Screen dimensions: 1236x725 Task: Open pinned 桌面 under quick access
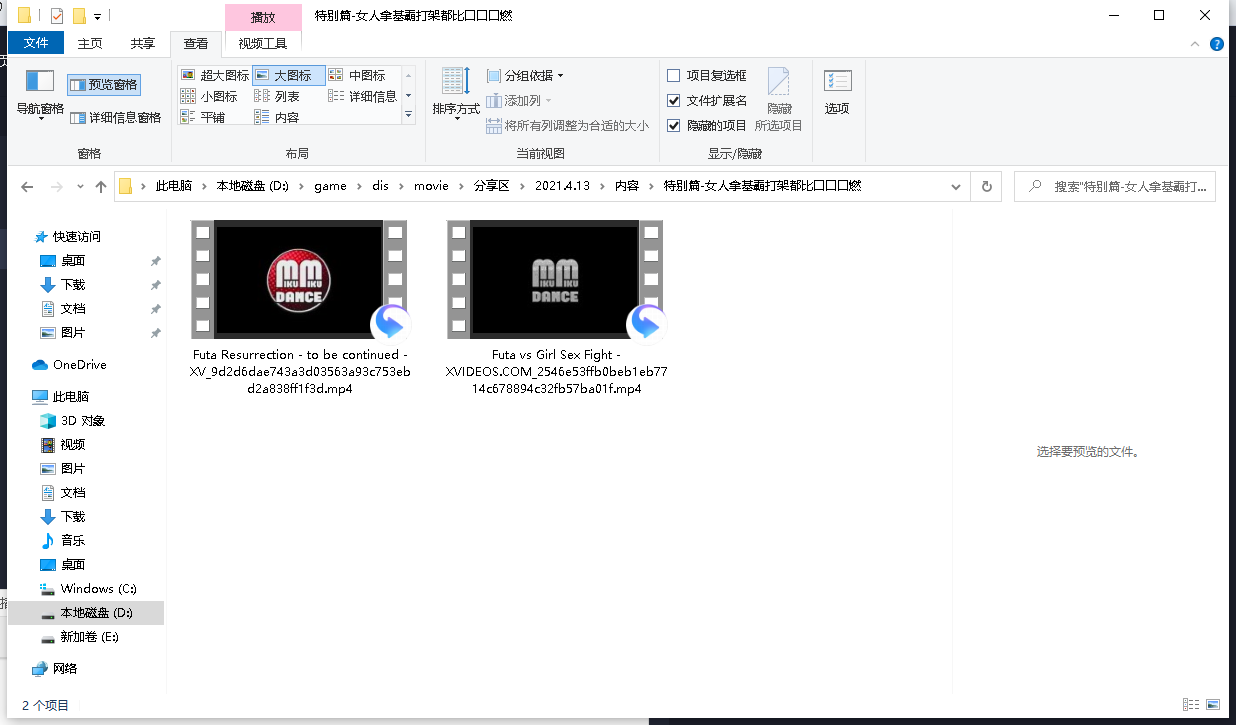point(73,261)
